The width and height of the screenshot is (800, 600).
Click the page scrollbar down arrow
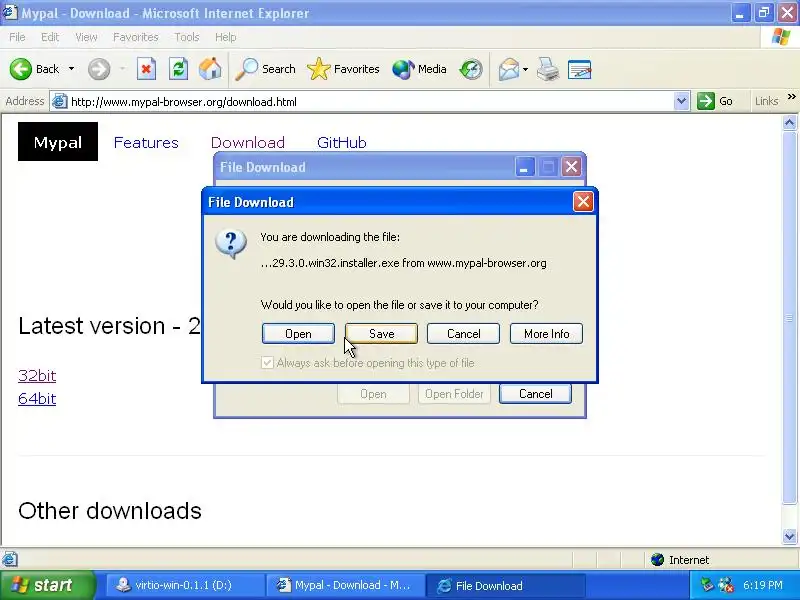789,536
